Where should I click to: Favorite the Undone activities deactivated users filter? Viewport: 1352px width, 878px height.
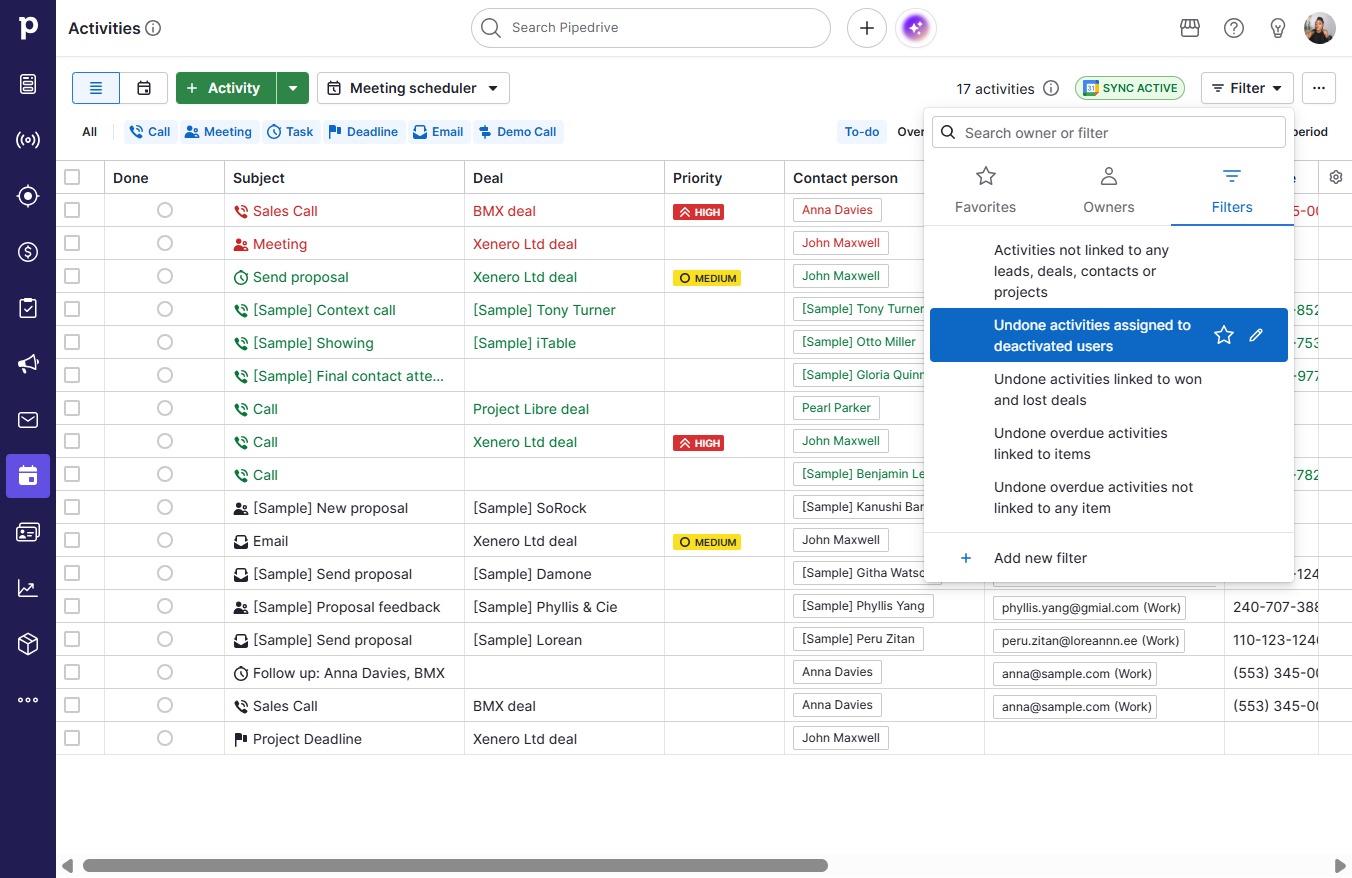1224,335
